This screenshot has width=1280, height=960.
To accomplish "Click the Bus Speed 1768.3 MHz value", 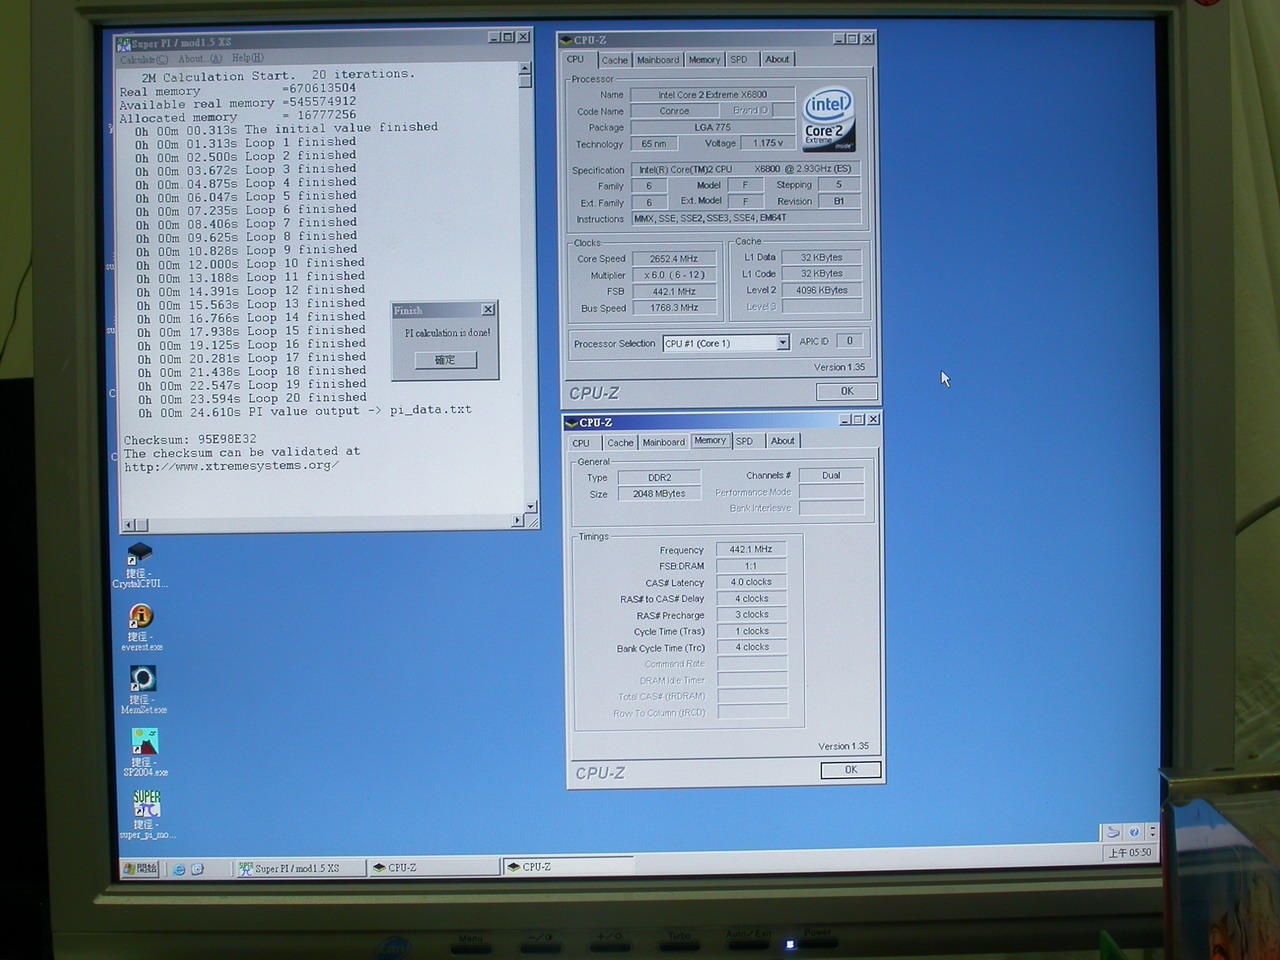I will 674,308.
